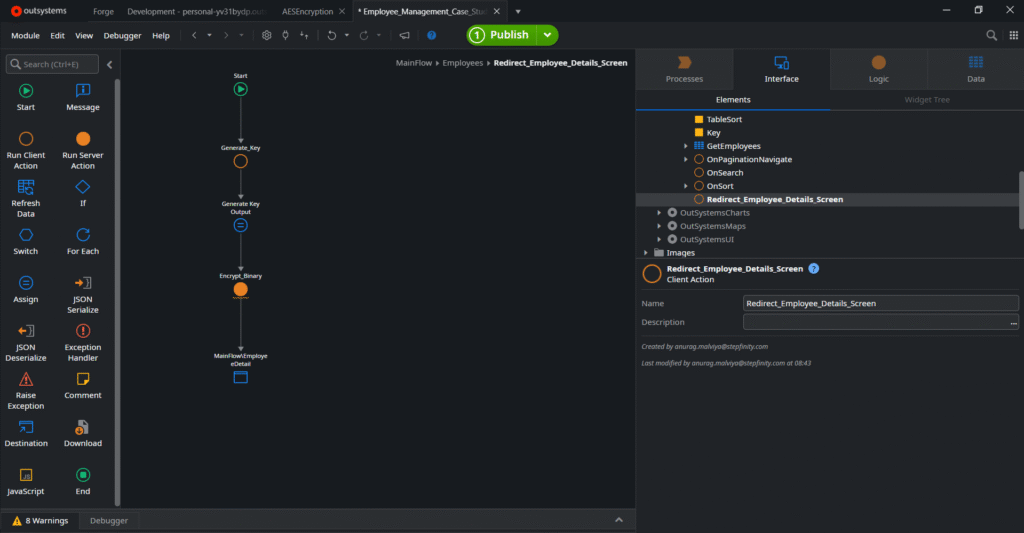This screenshot has height=533, width=1024.
Task: Open help for Redirect_Employee_Details_Screen properties
Action: coord(814,268)
